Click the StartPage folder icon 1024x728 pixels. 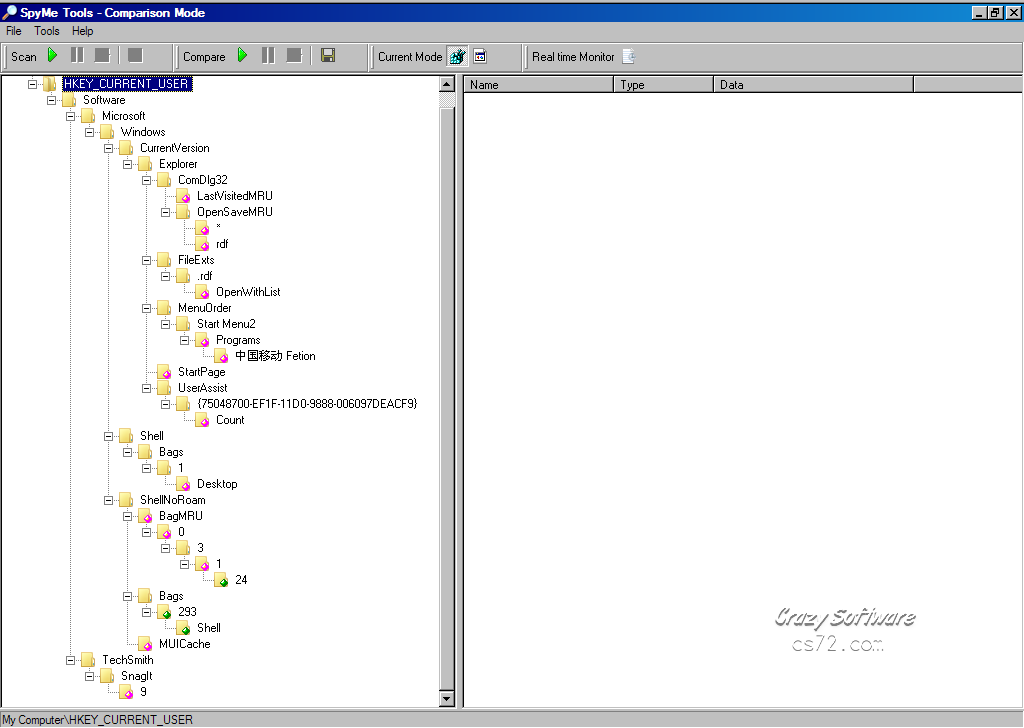(164, 372)
